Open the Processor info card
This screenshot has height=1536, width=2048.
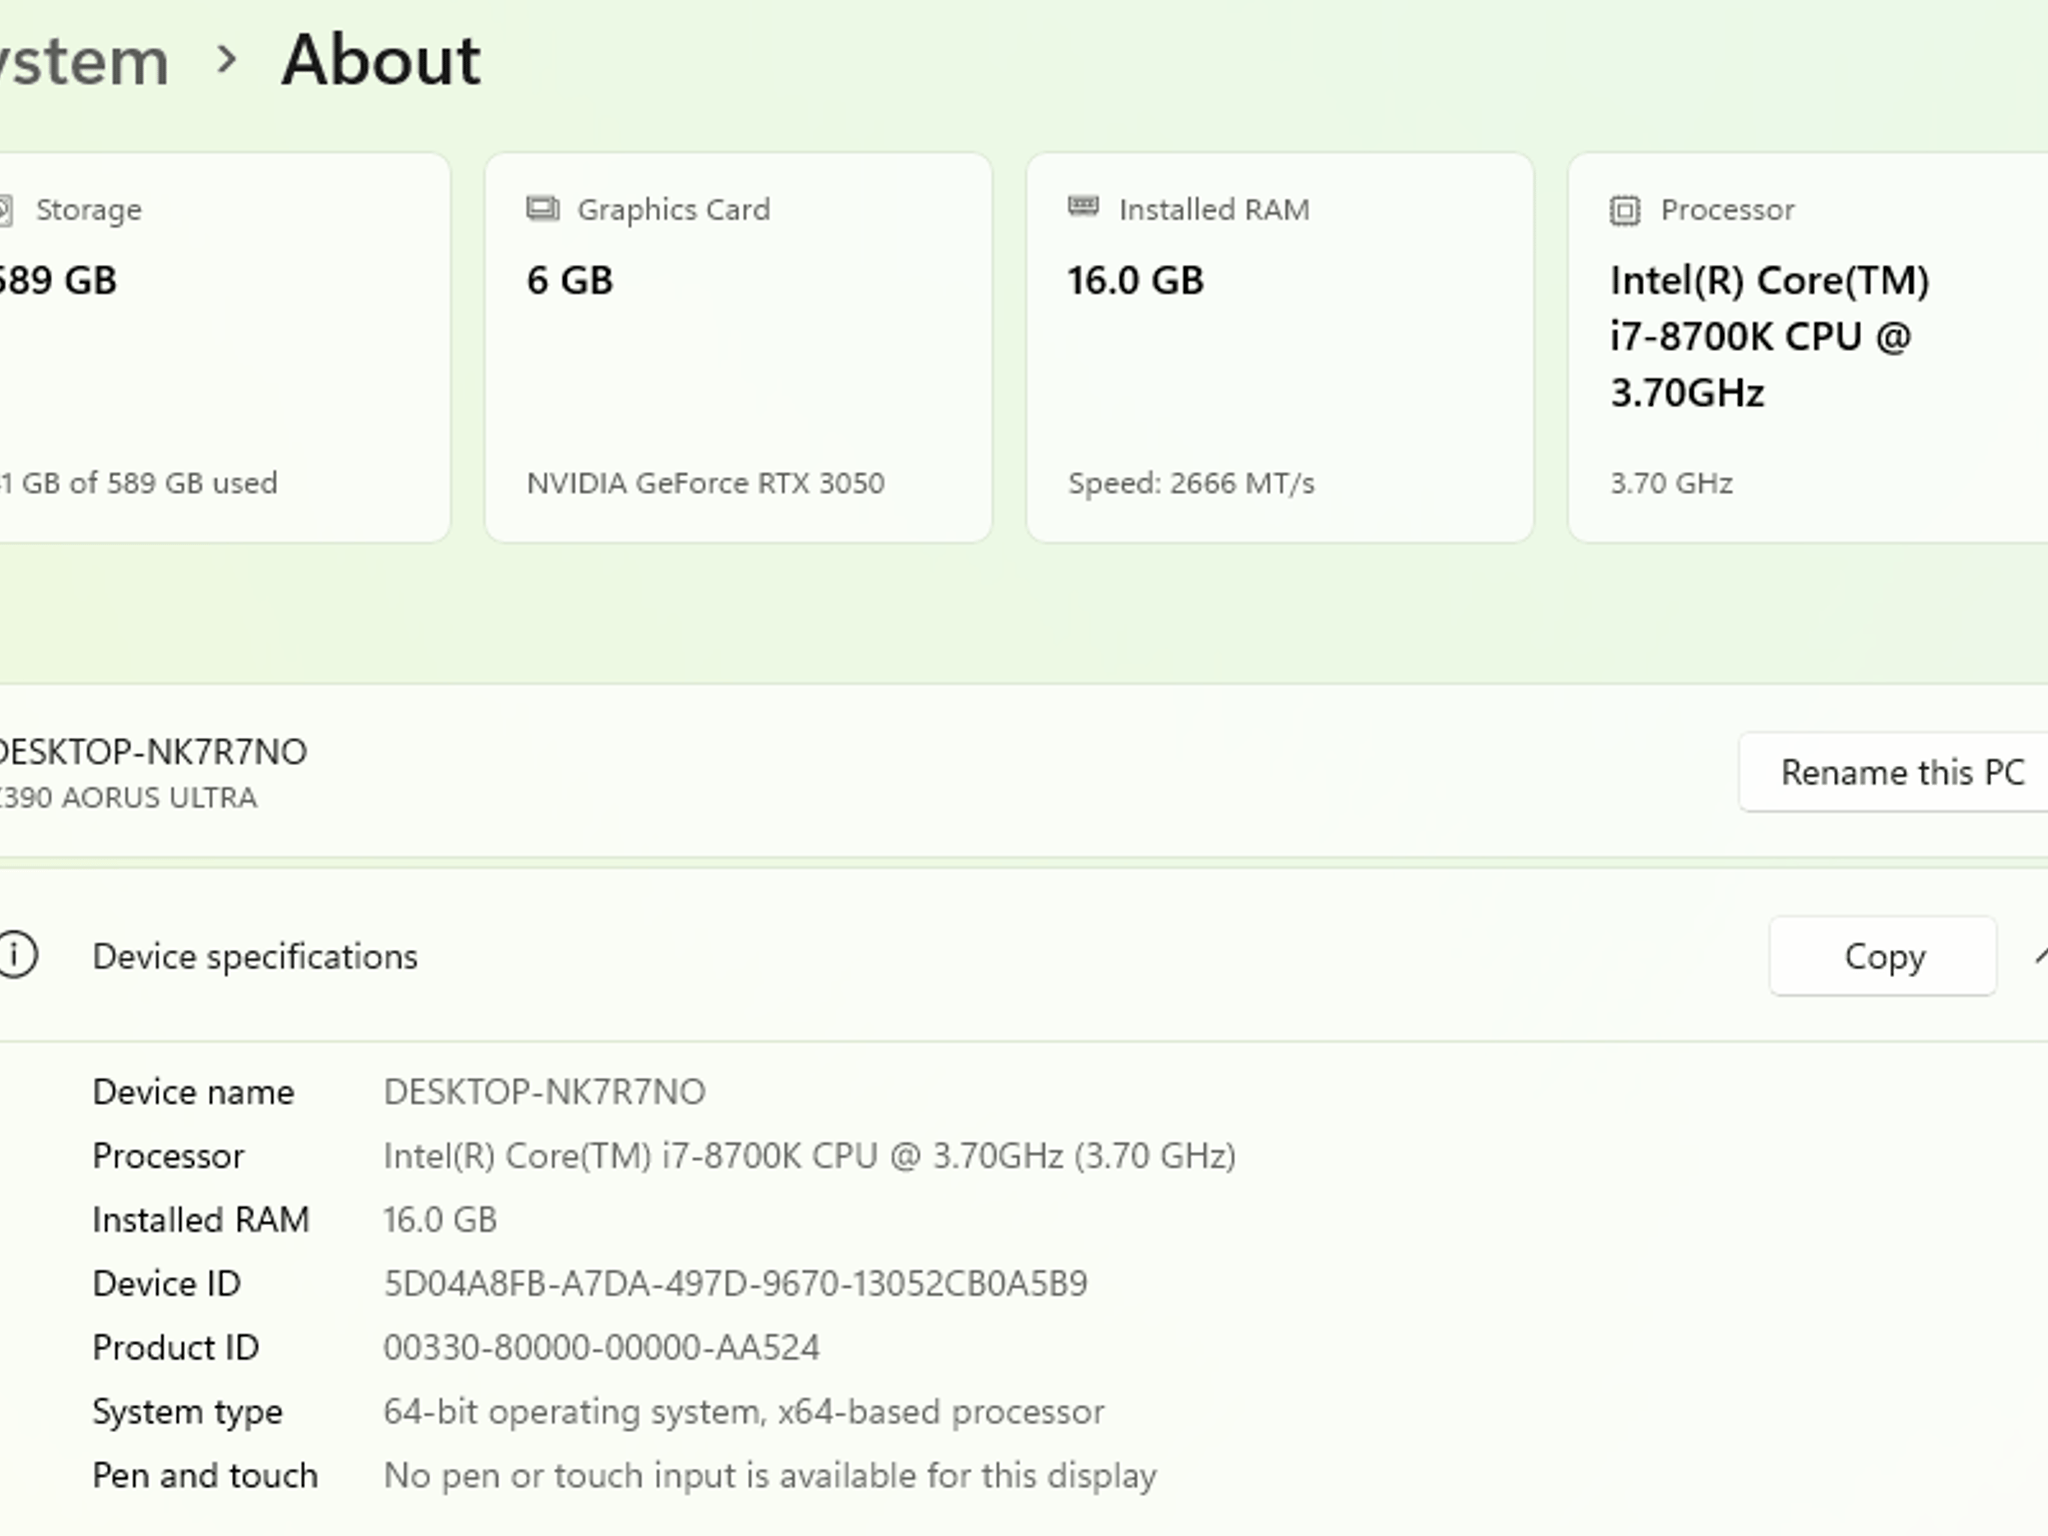click(1808, 347)
